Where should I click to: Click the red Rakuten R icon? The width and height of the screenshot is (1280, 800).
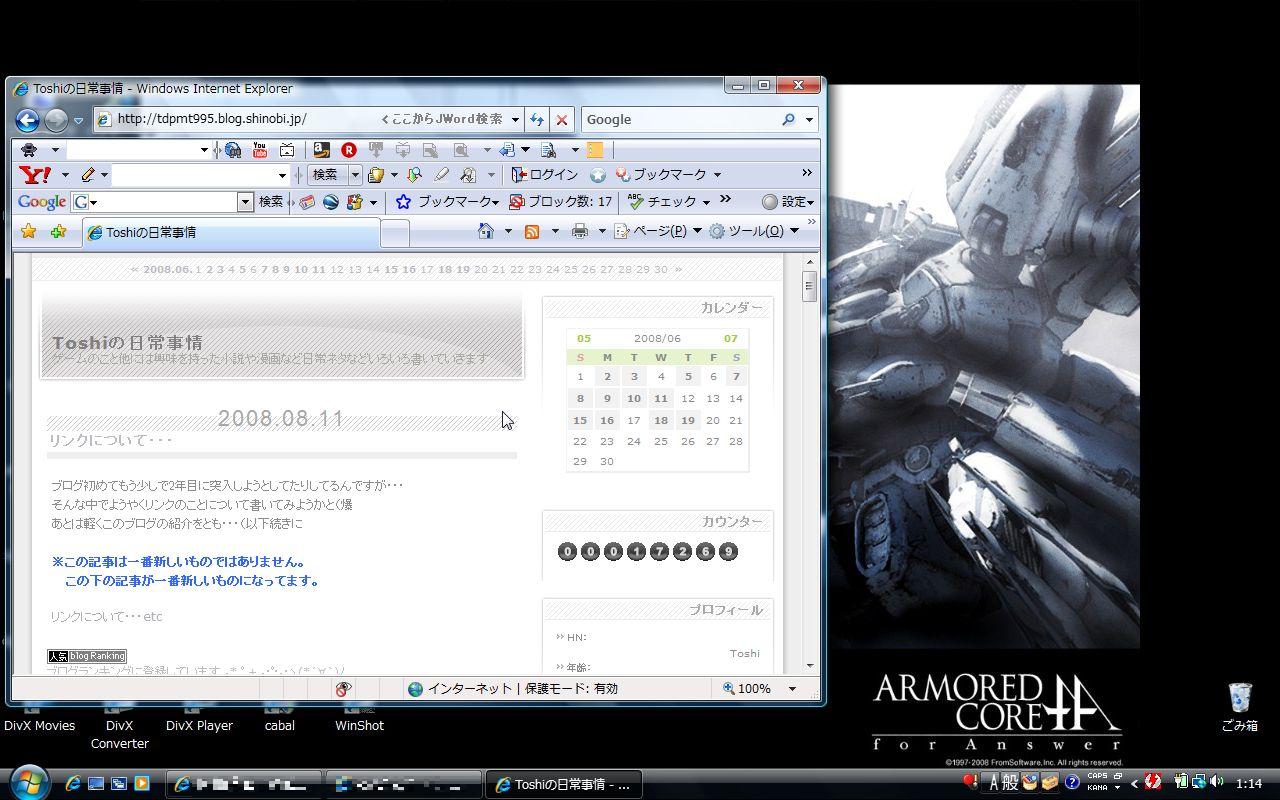coord(348,150)
